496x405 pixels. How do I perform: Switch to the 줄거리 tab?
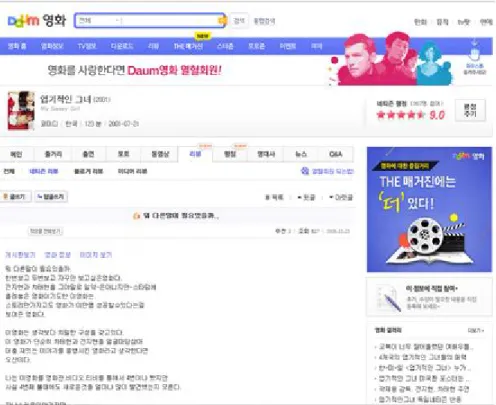pyautogui.click(x=53, y=154)
